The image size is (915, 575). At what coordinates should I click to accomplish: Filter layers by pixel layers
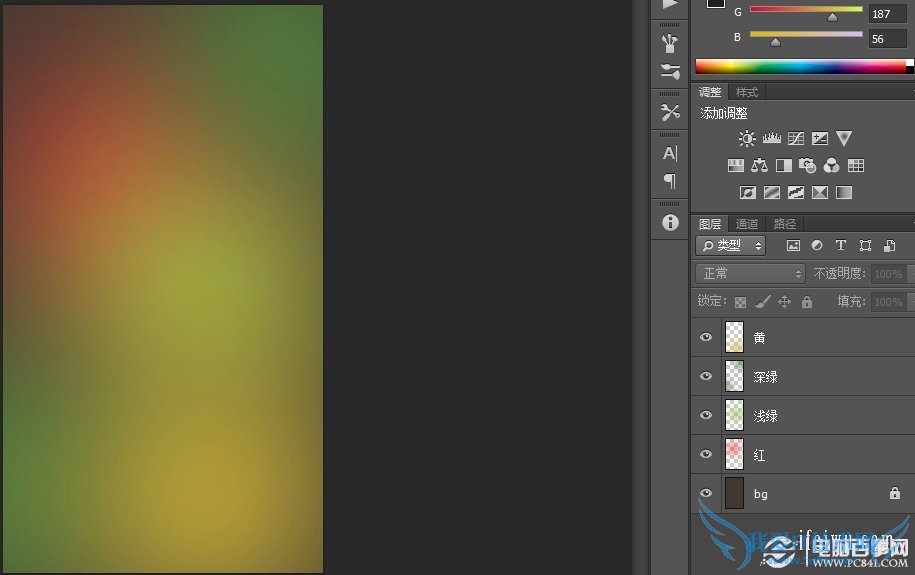pyautogui.click(x=793, y=246)
